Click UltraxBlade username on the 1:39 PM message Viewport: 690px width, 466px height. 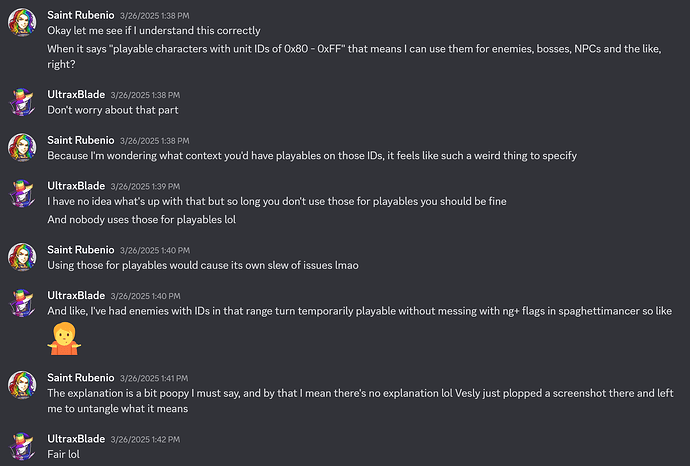pyautogui.click(x=76, y=186)
